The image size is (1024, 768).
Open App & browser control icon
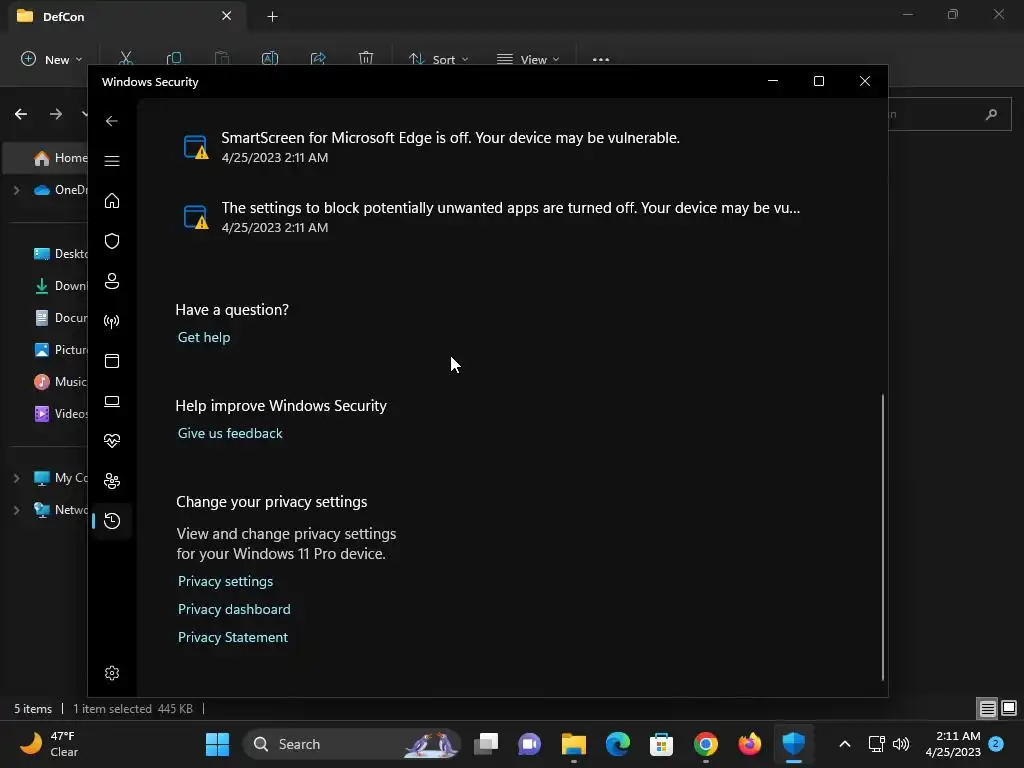[x=112, y=360]
